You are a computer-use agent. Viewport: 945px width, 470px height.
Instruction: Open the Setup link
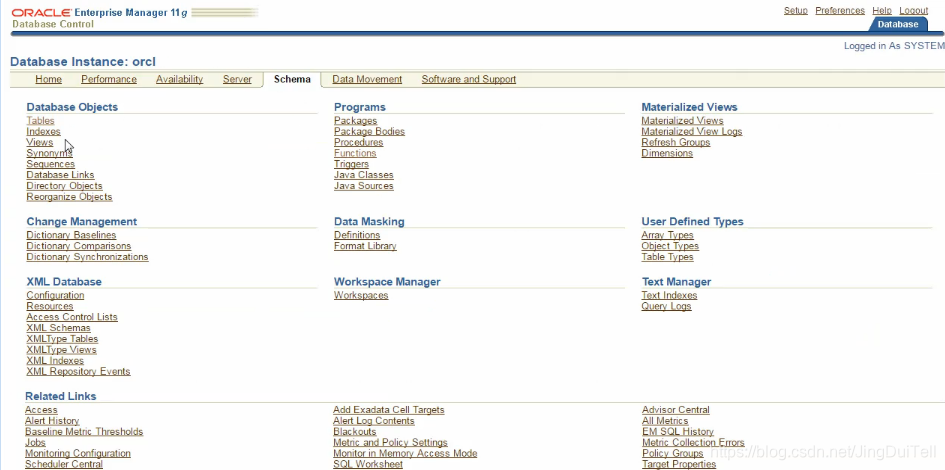point(796,11)
